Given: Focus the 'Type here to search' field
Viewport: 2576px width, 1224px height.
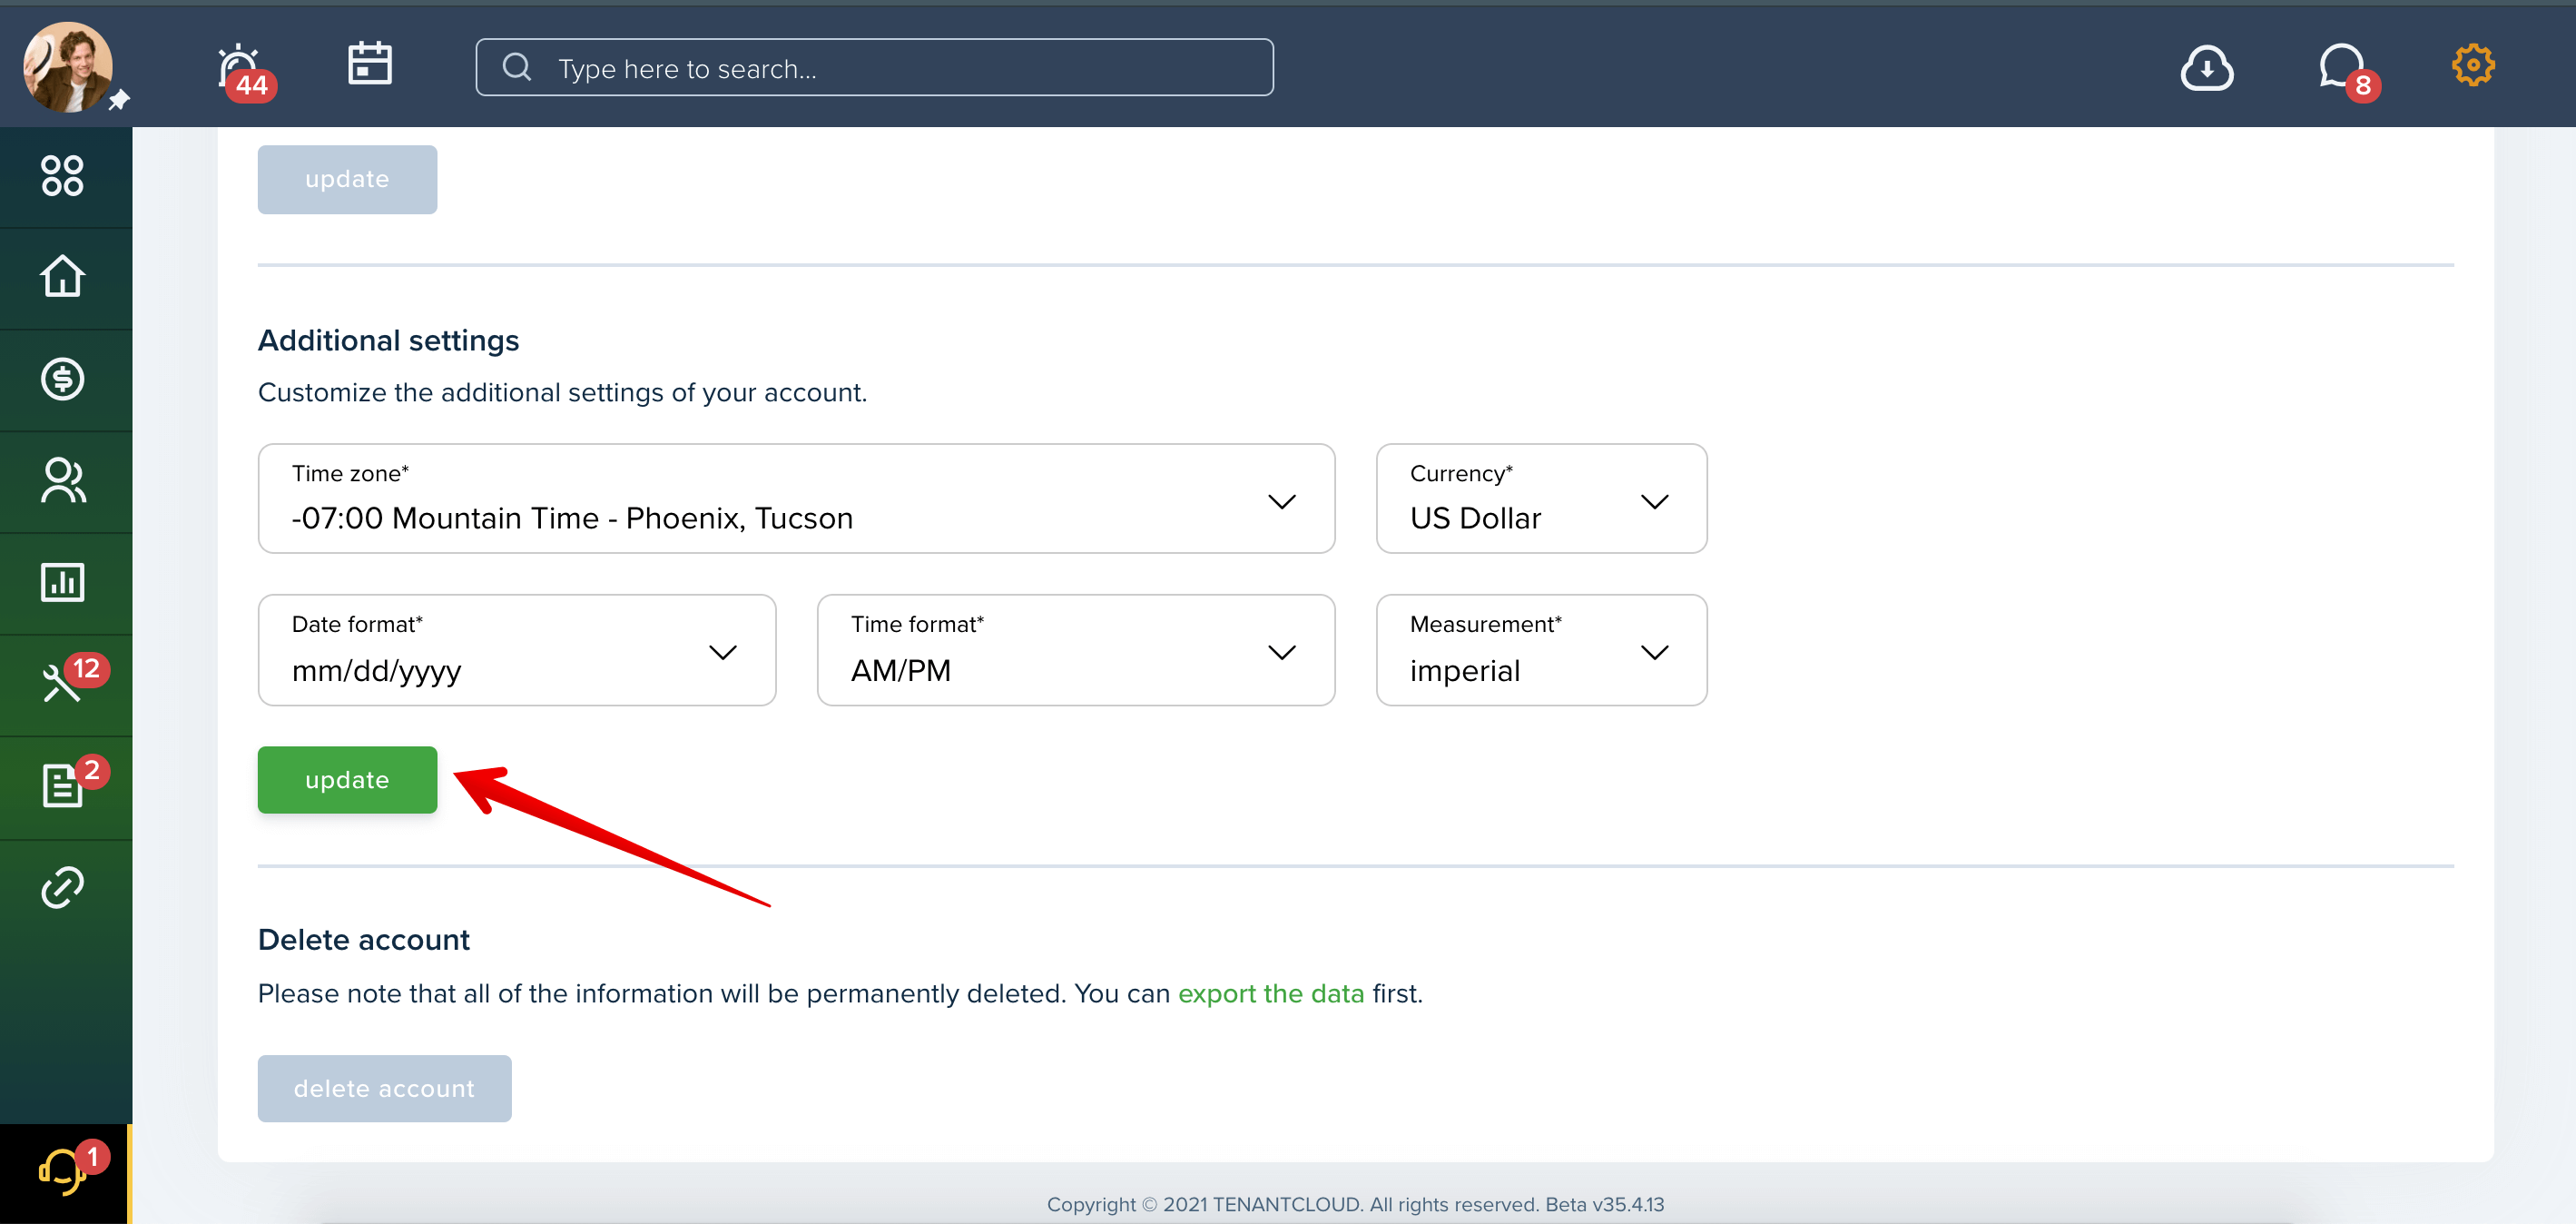Looking at the screenshot, I should [x=874, y=67].
